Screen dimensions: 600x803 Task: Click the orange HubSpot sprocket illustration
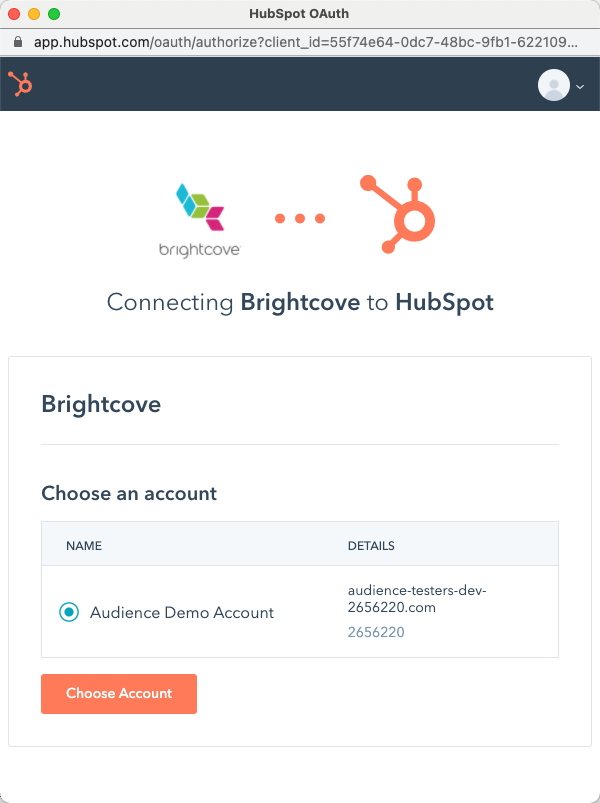pos(396,212)
